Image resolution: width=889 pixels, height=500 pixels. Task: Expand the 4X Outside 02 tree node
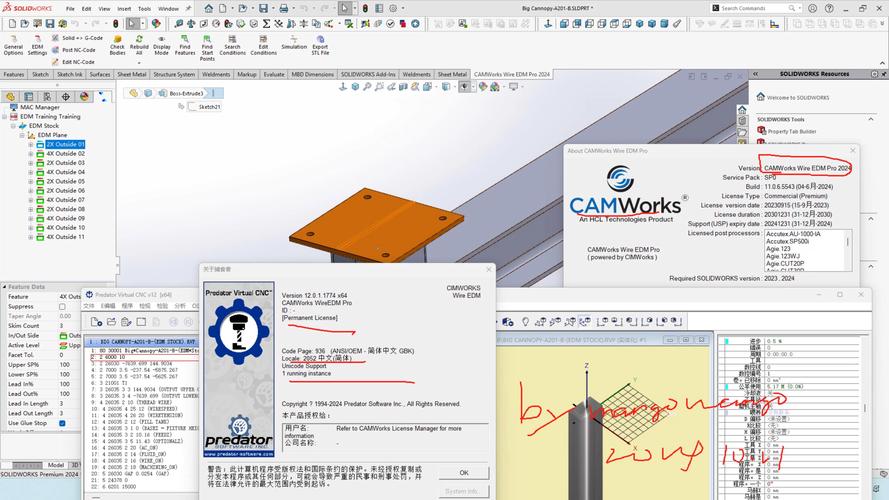coord(31,154)
